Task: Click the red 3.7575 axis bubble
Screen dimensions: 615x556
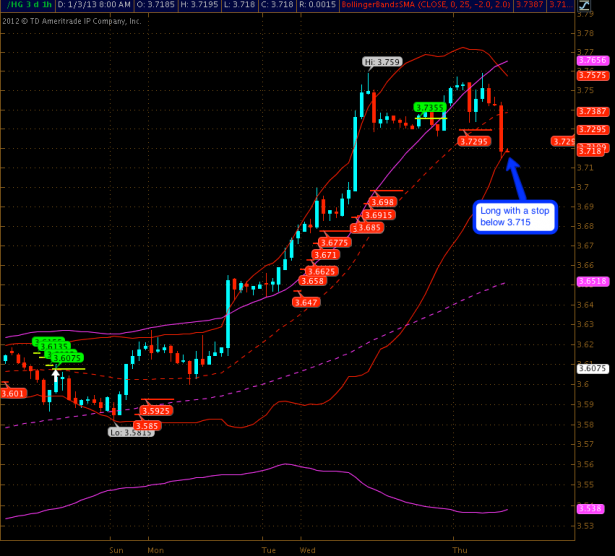Action: click(593, 75)
